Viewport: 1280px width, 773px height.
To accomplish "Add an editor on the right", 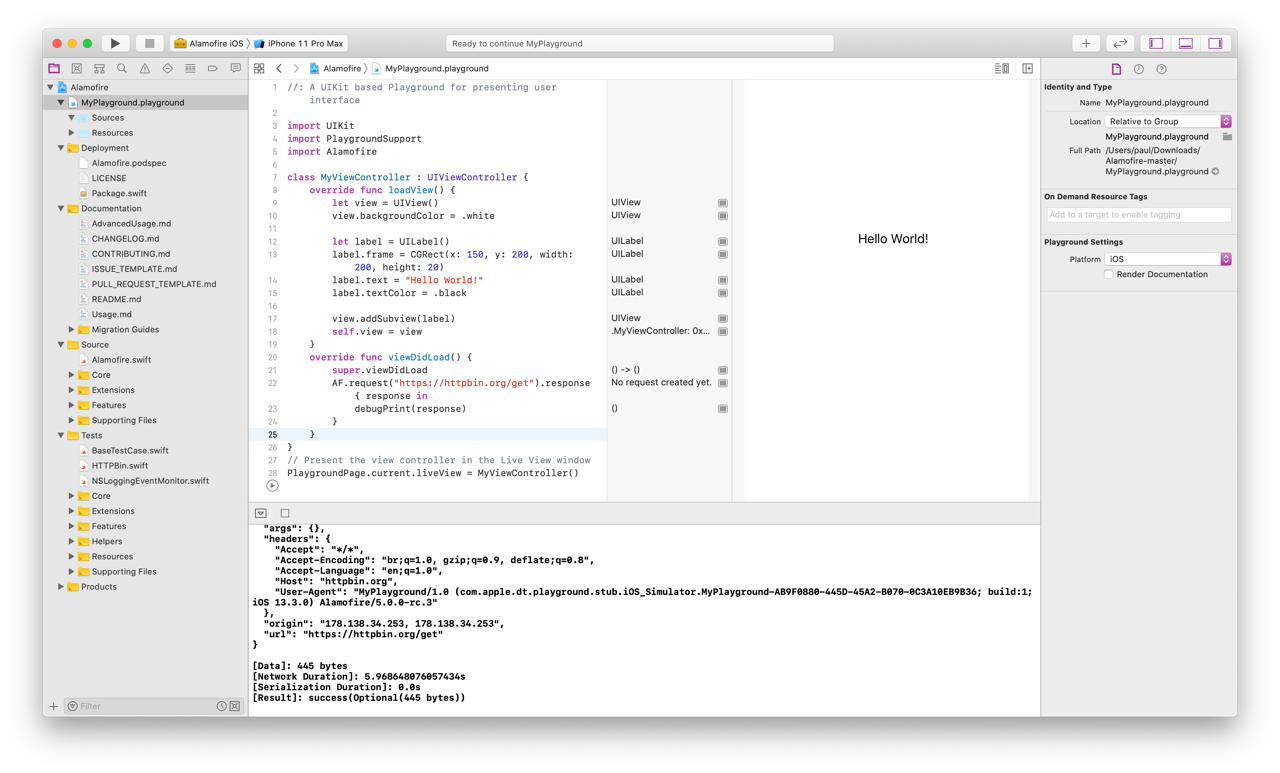I will point(1027,68).
